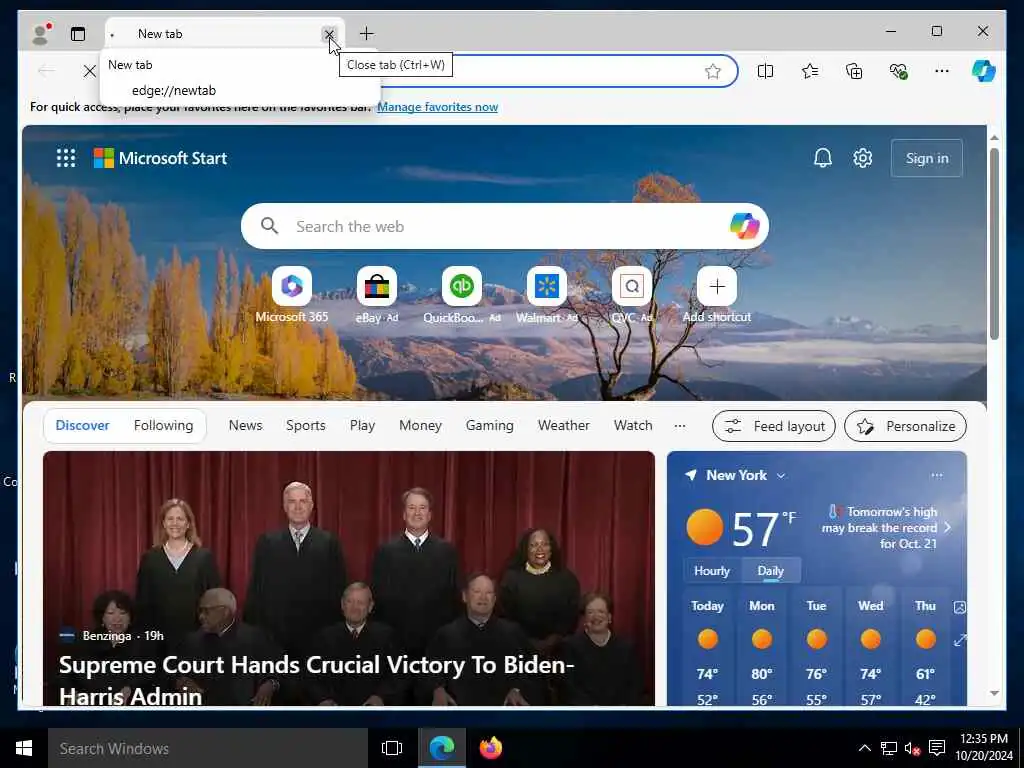Open page settings gear icon
This screenshot has height=768, width=1024.
click(x=863, y=158)
